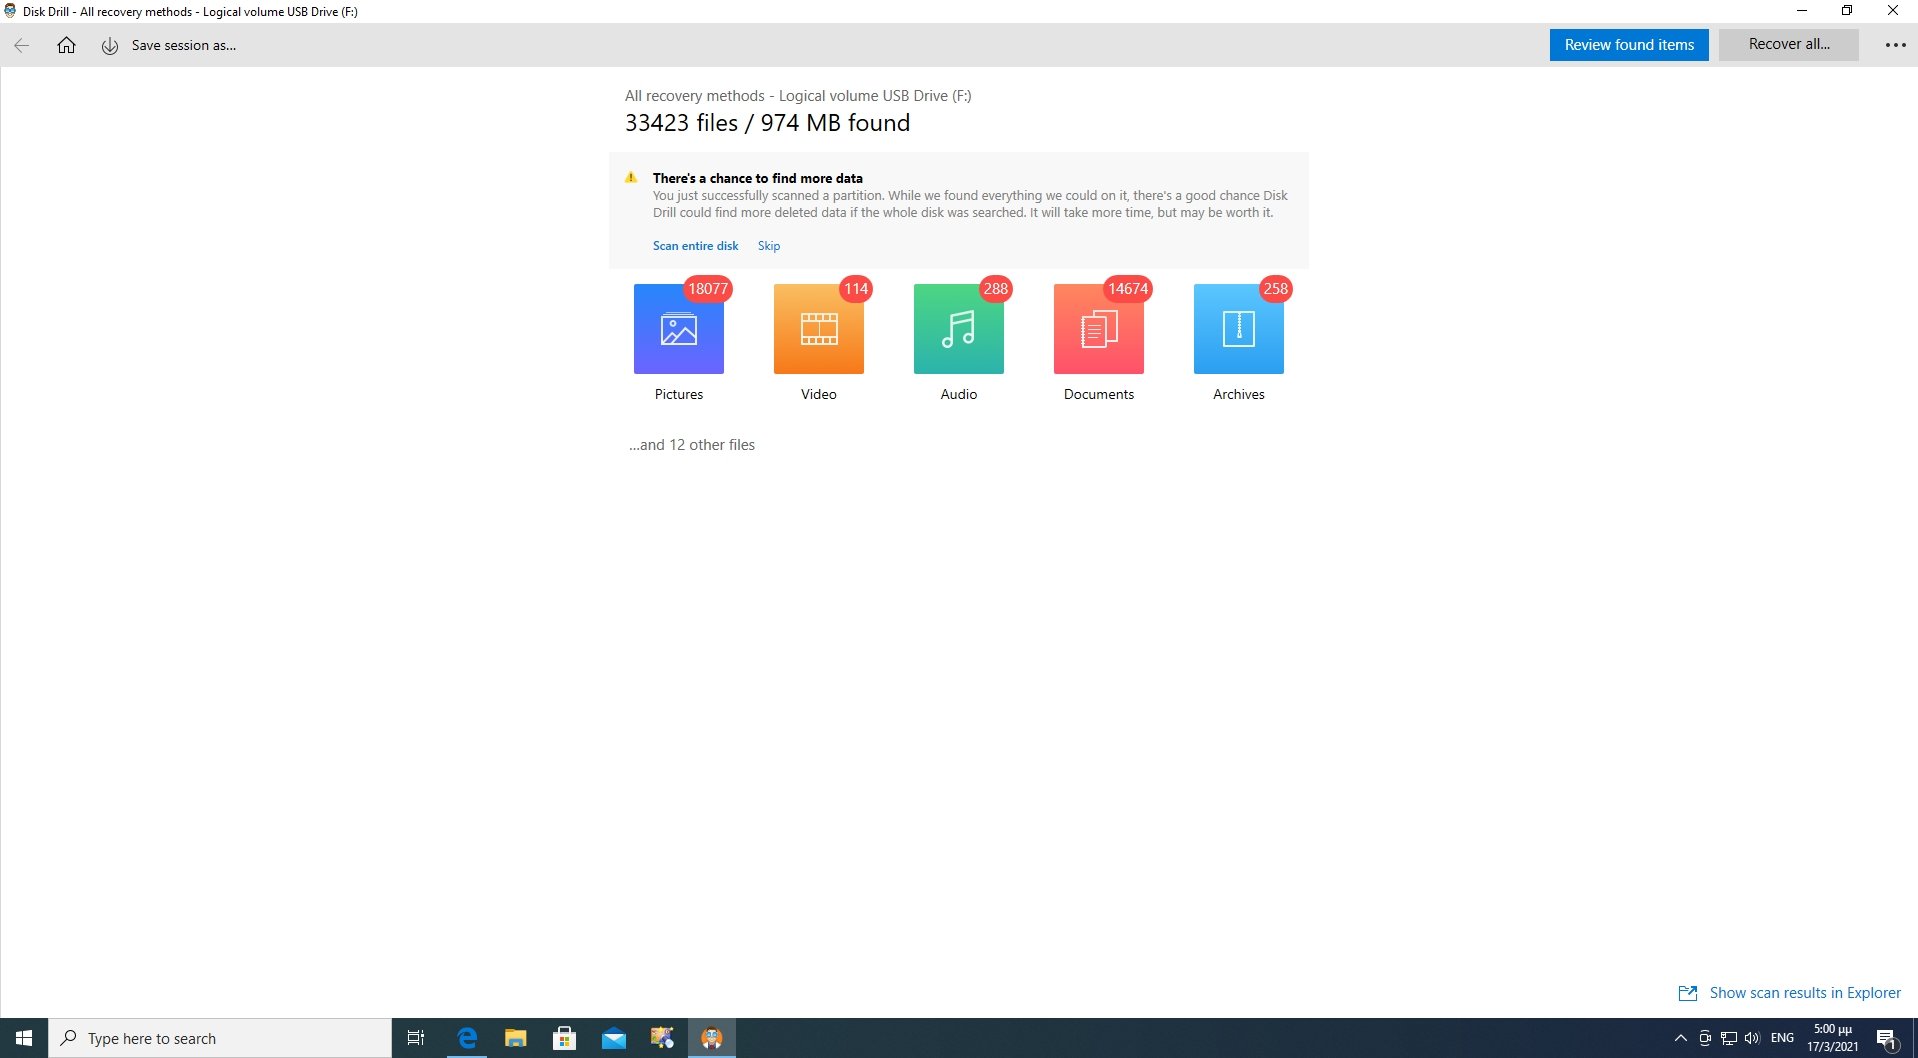The width and height of the screenshot is (1918, 1058).
Task: Open the three-dot more options menu
Action: pos(1895,45)
